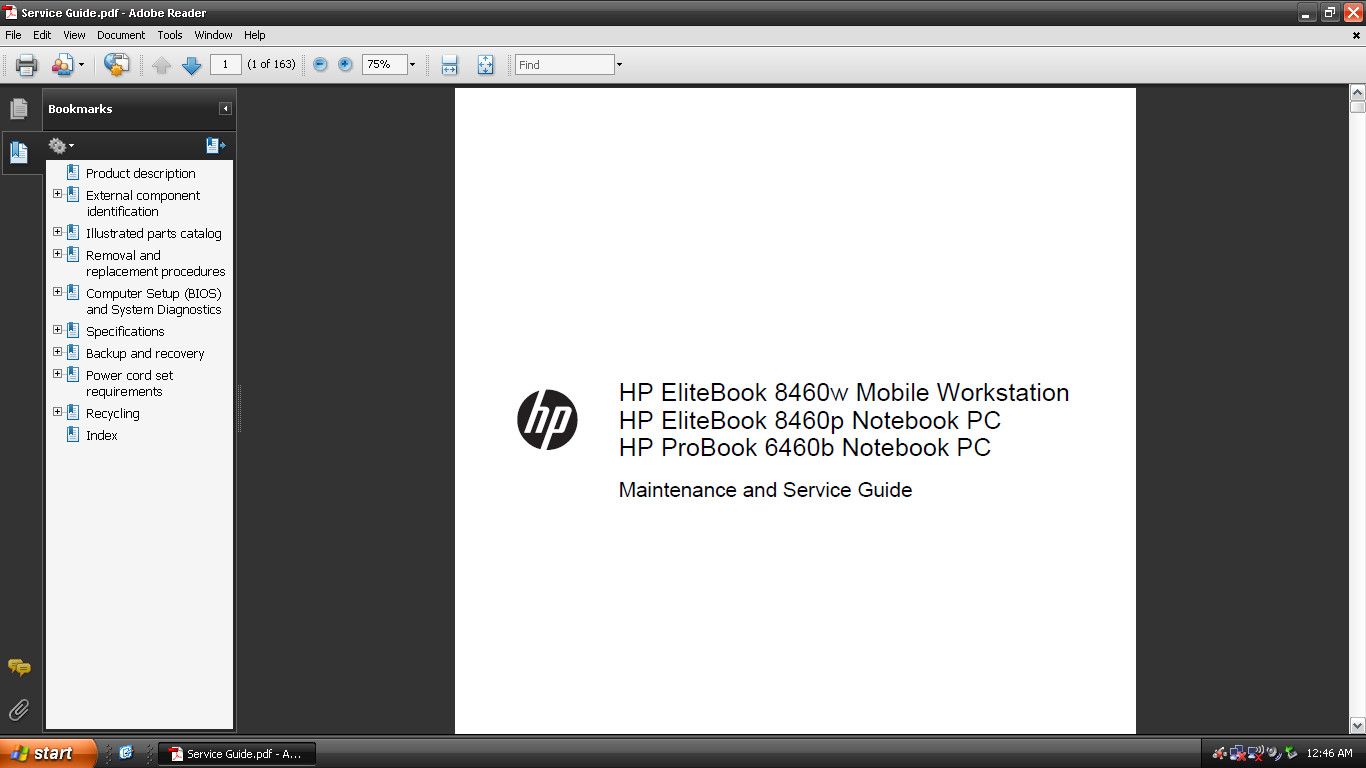Expand the External component identification bookmark
Screen dimensions: 1366x768
(58, 194)
